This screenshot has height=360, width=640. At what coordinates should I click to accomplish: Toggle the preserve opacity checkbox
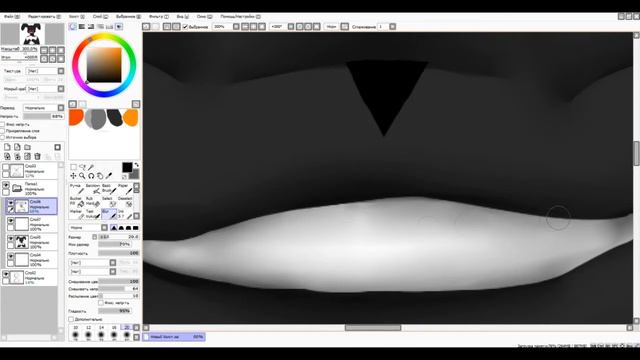pos(3,124)
